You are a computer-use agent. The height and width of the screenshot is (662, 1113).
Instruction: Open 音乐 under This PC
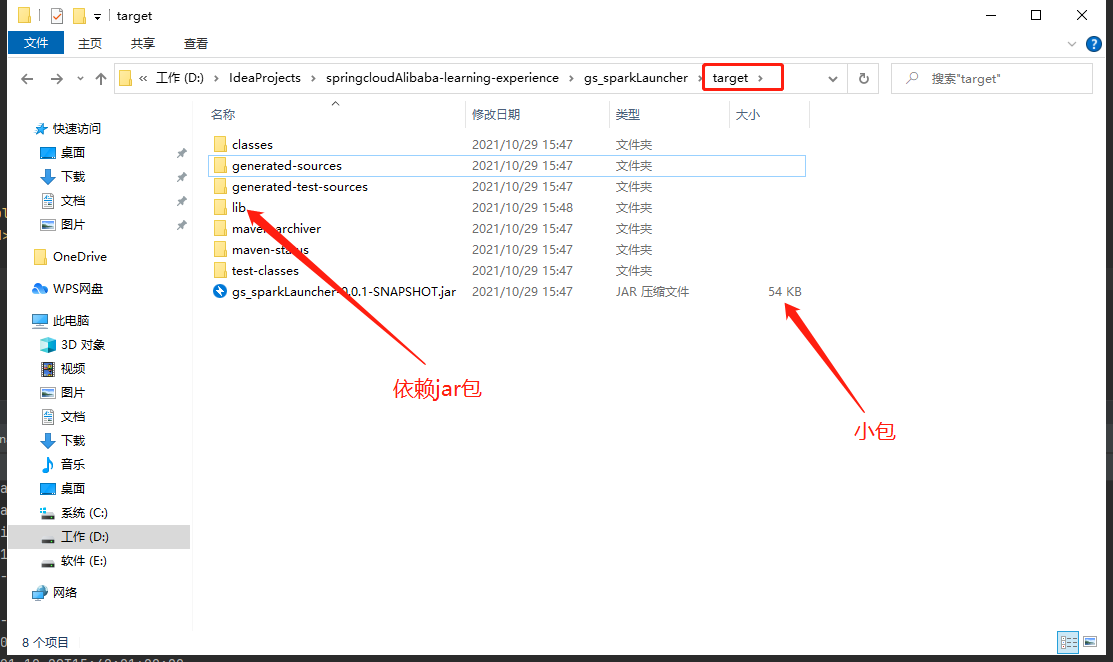pyautogui.click(x=72, y=465)
